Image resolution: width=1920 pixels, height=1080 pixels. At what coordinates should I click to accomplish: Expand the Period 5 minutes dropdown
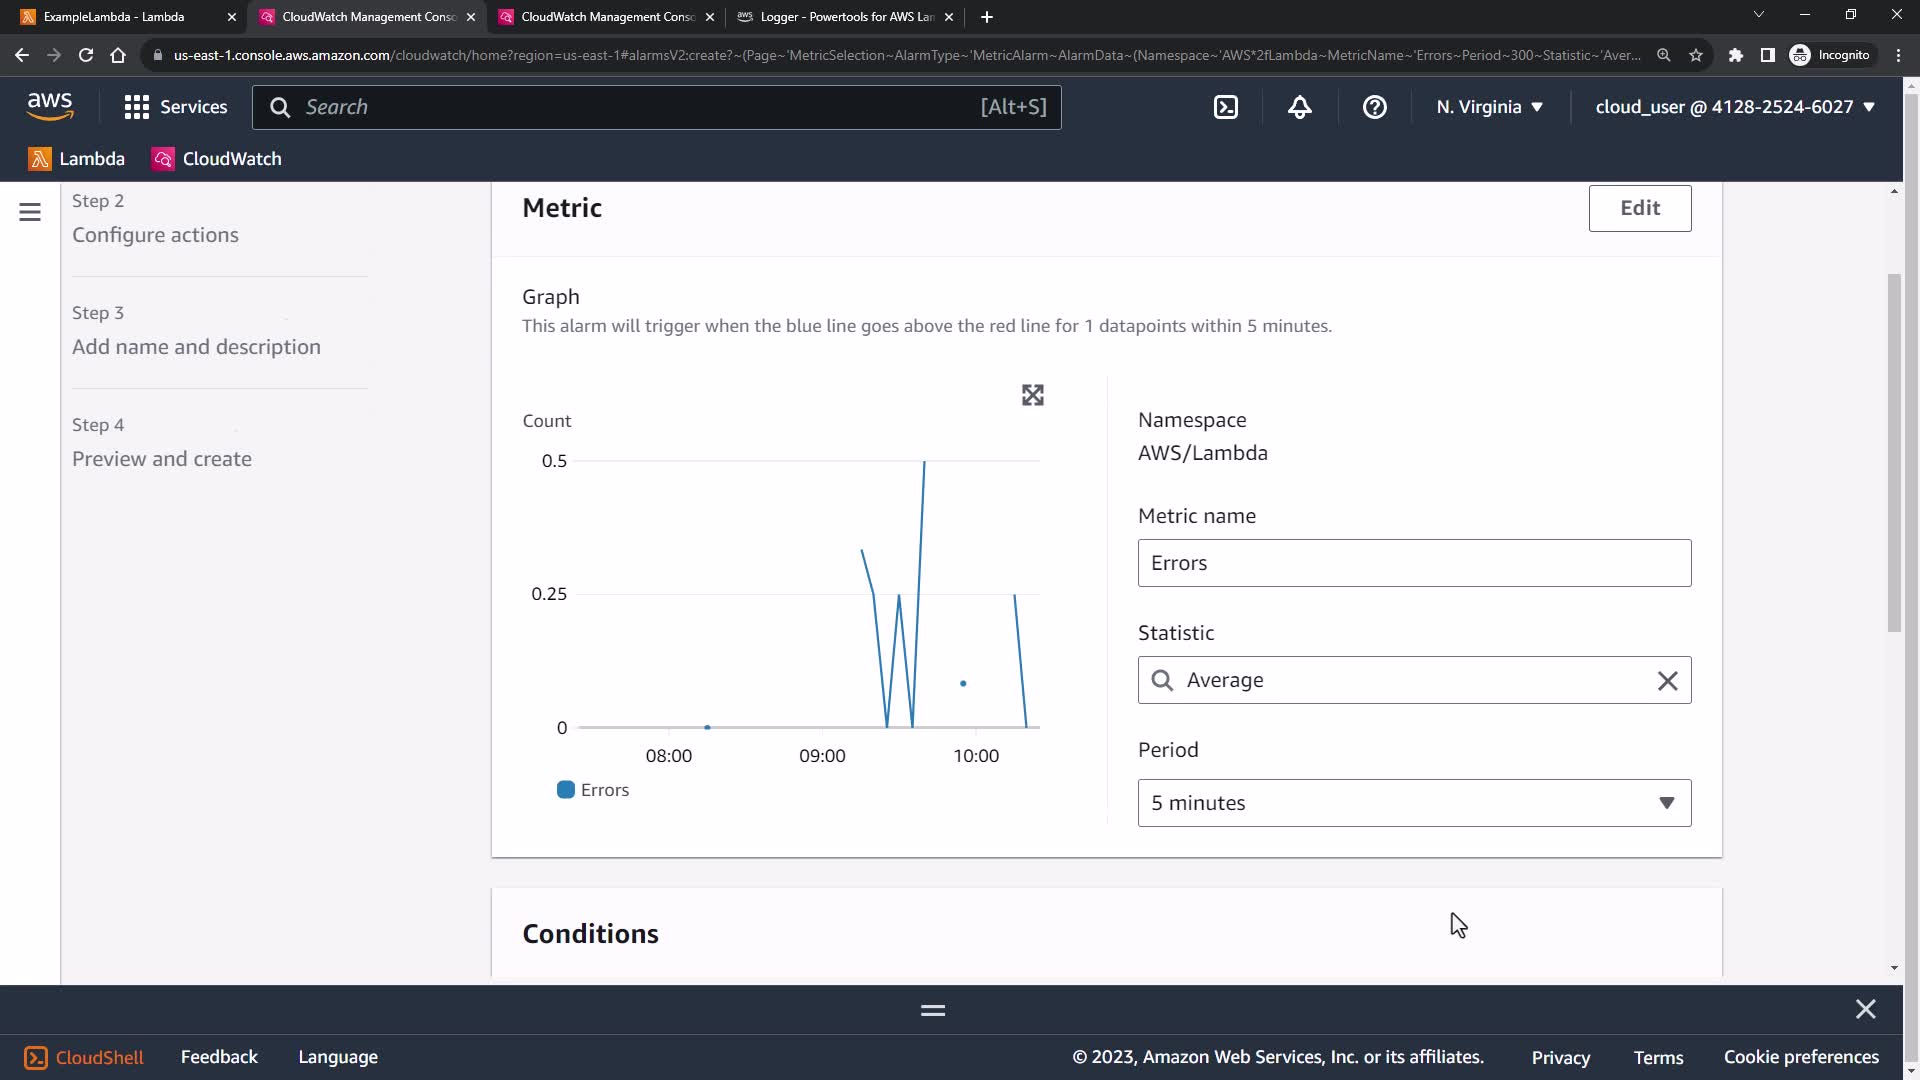[x=1414, y=803]
